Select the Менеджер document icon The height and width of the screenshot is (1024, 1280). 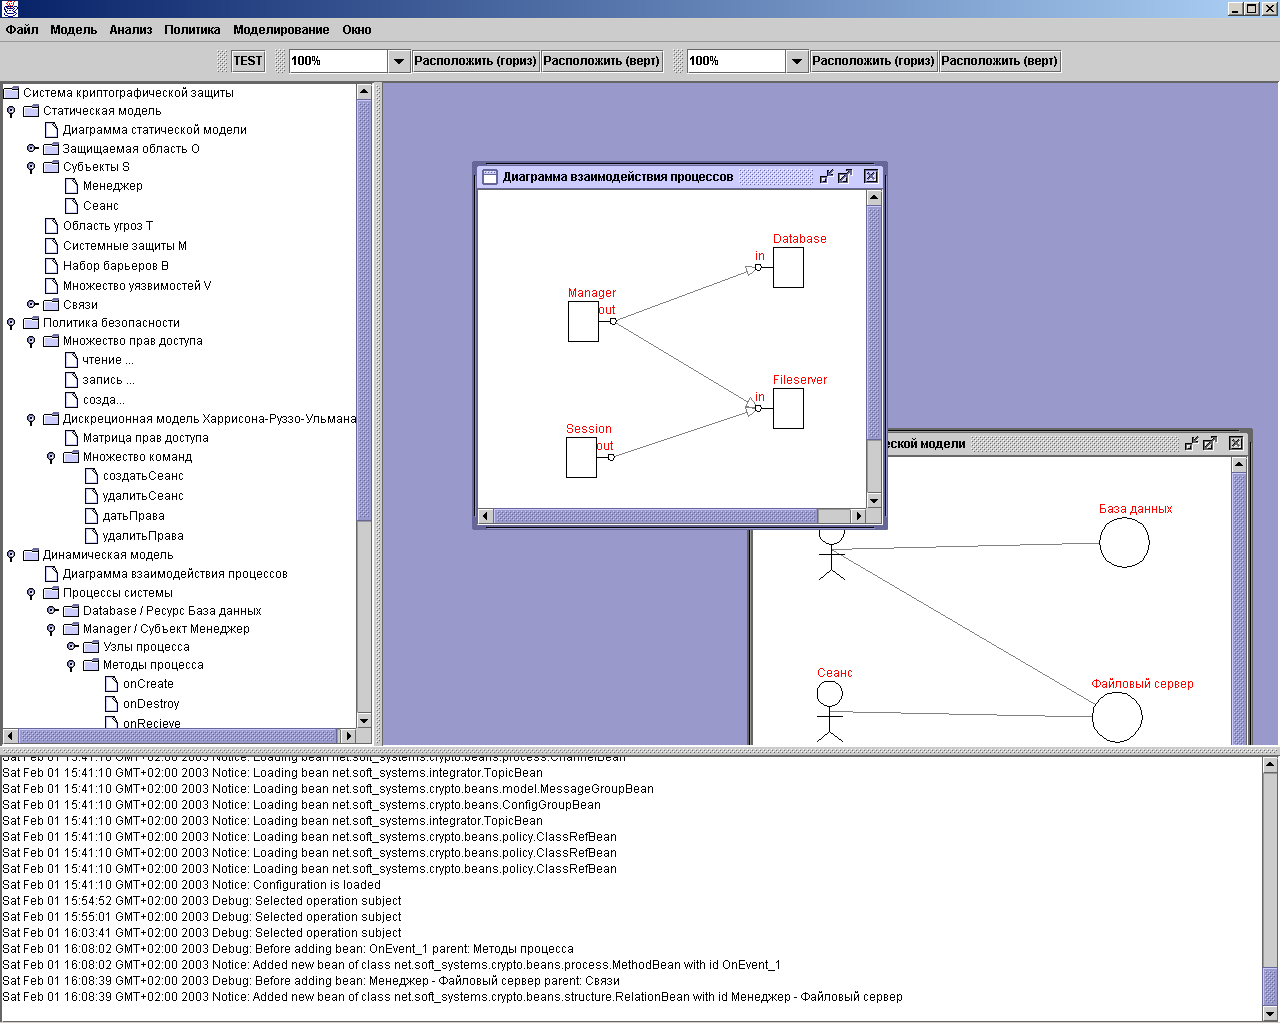[72, 185]
